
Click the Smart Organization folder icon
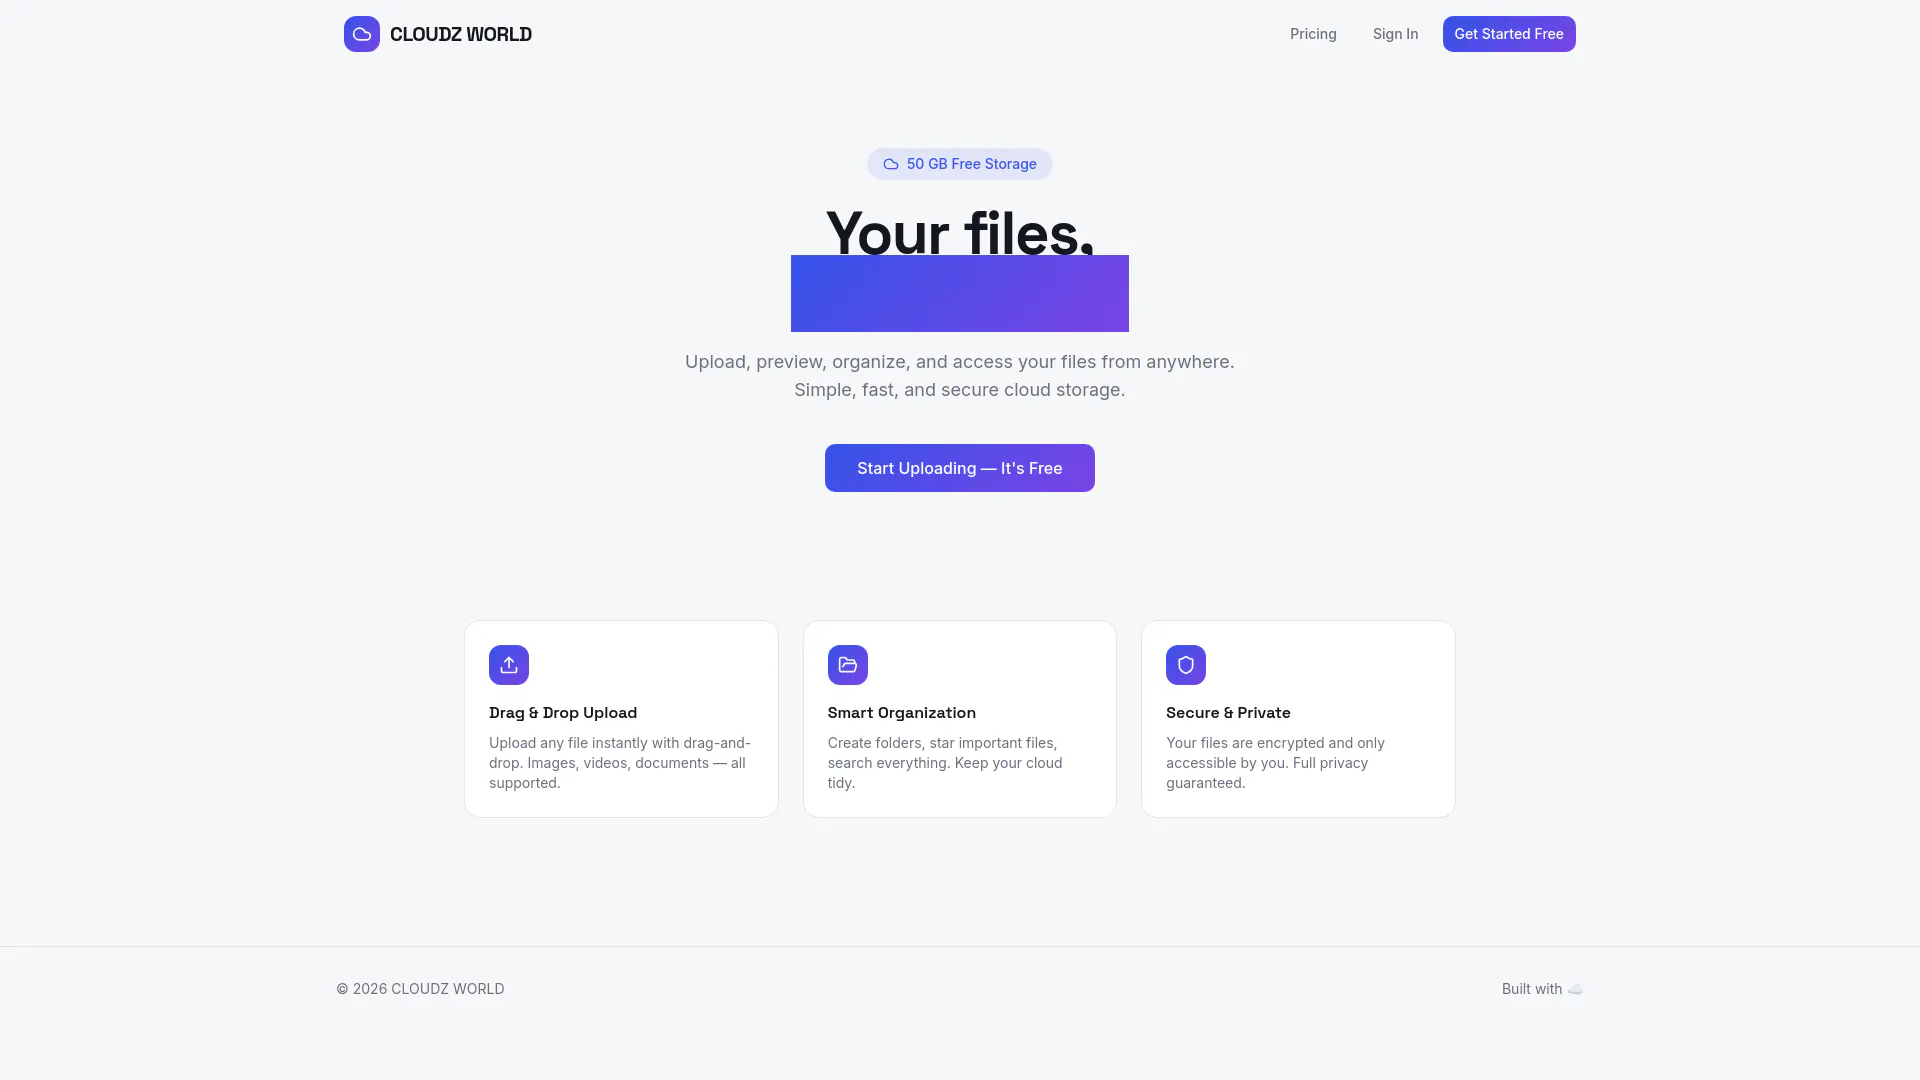tap(848, 665)
